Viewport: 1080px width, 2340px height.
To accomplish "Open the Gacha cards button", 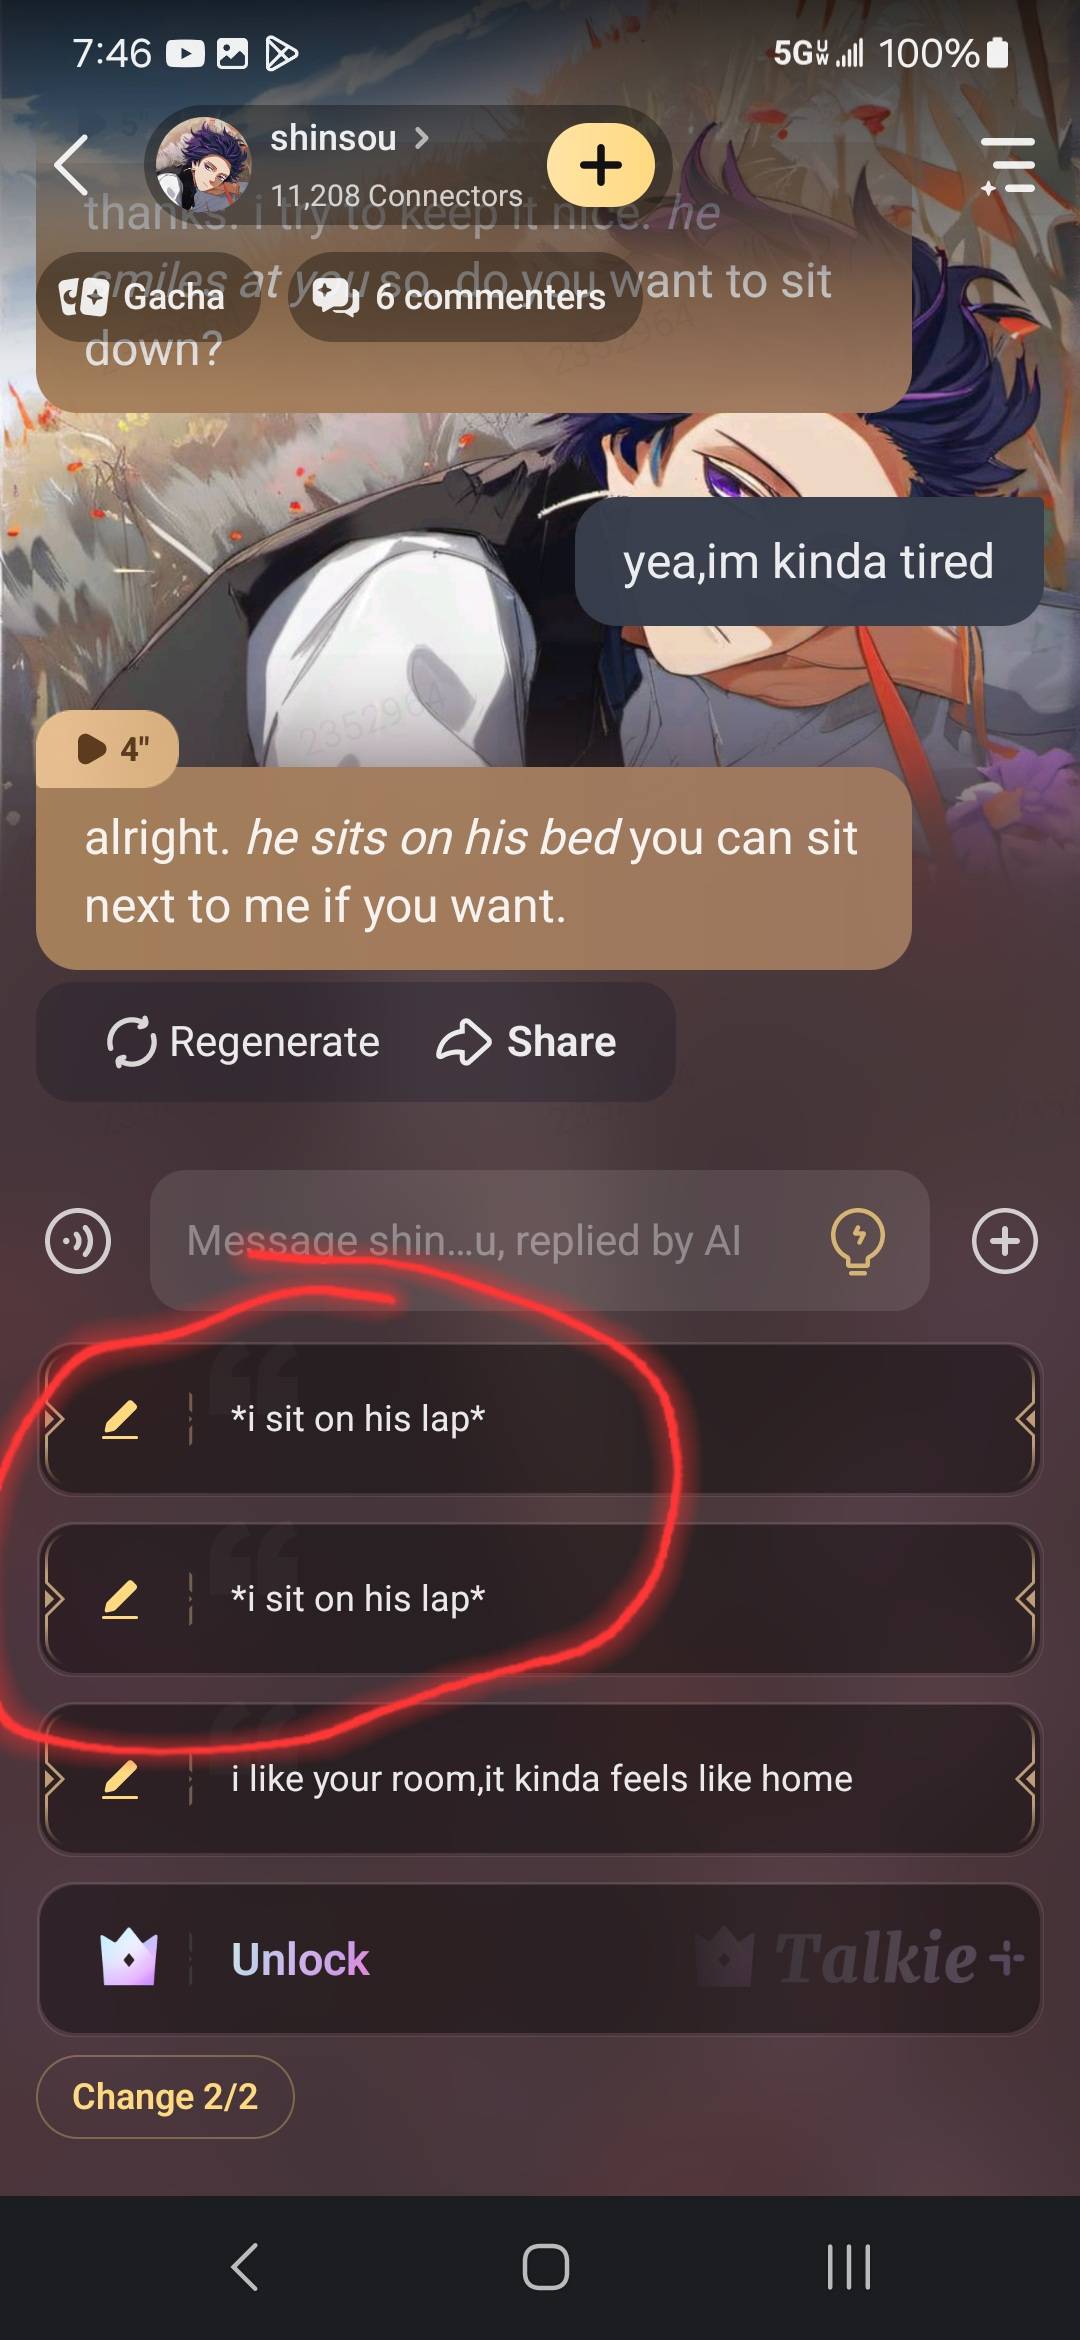I will coord(147,297).
